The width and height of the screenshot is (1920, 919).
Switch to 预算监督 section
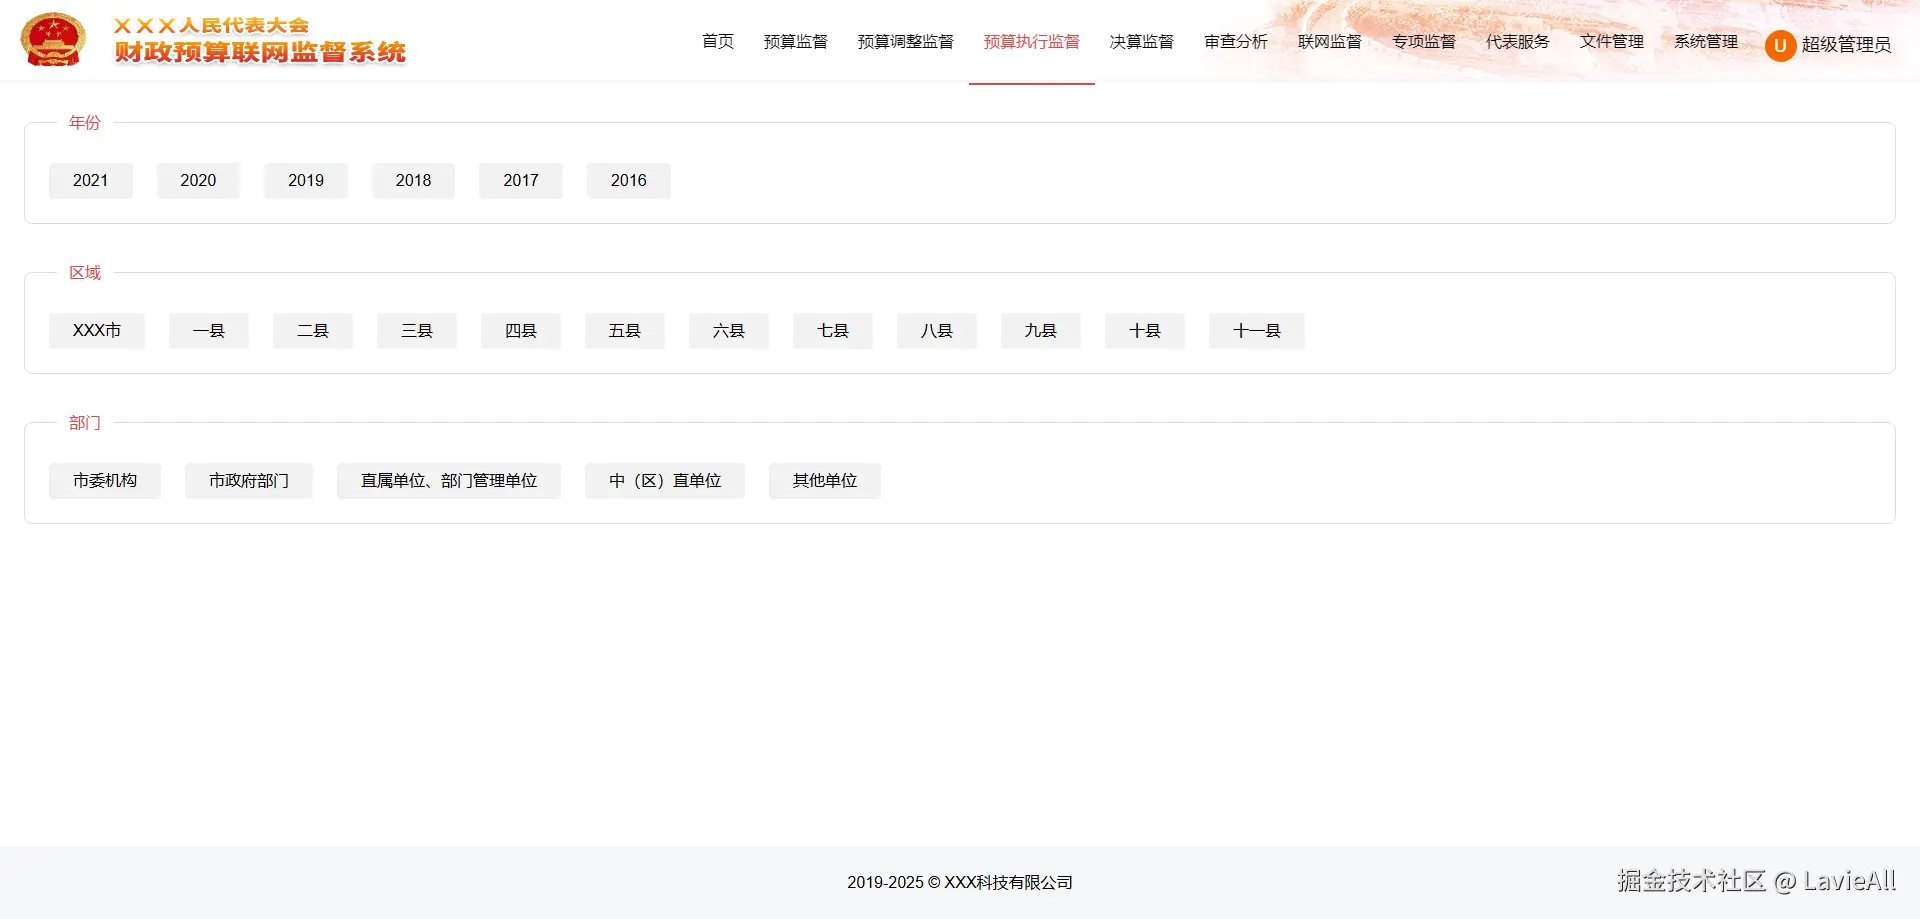pos(795,42)
